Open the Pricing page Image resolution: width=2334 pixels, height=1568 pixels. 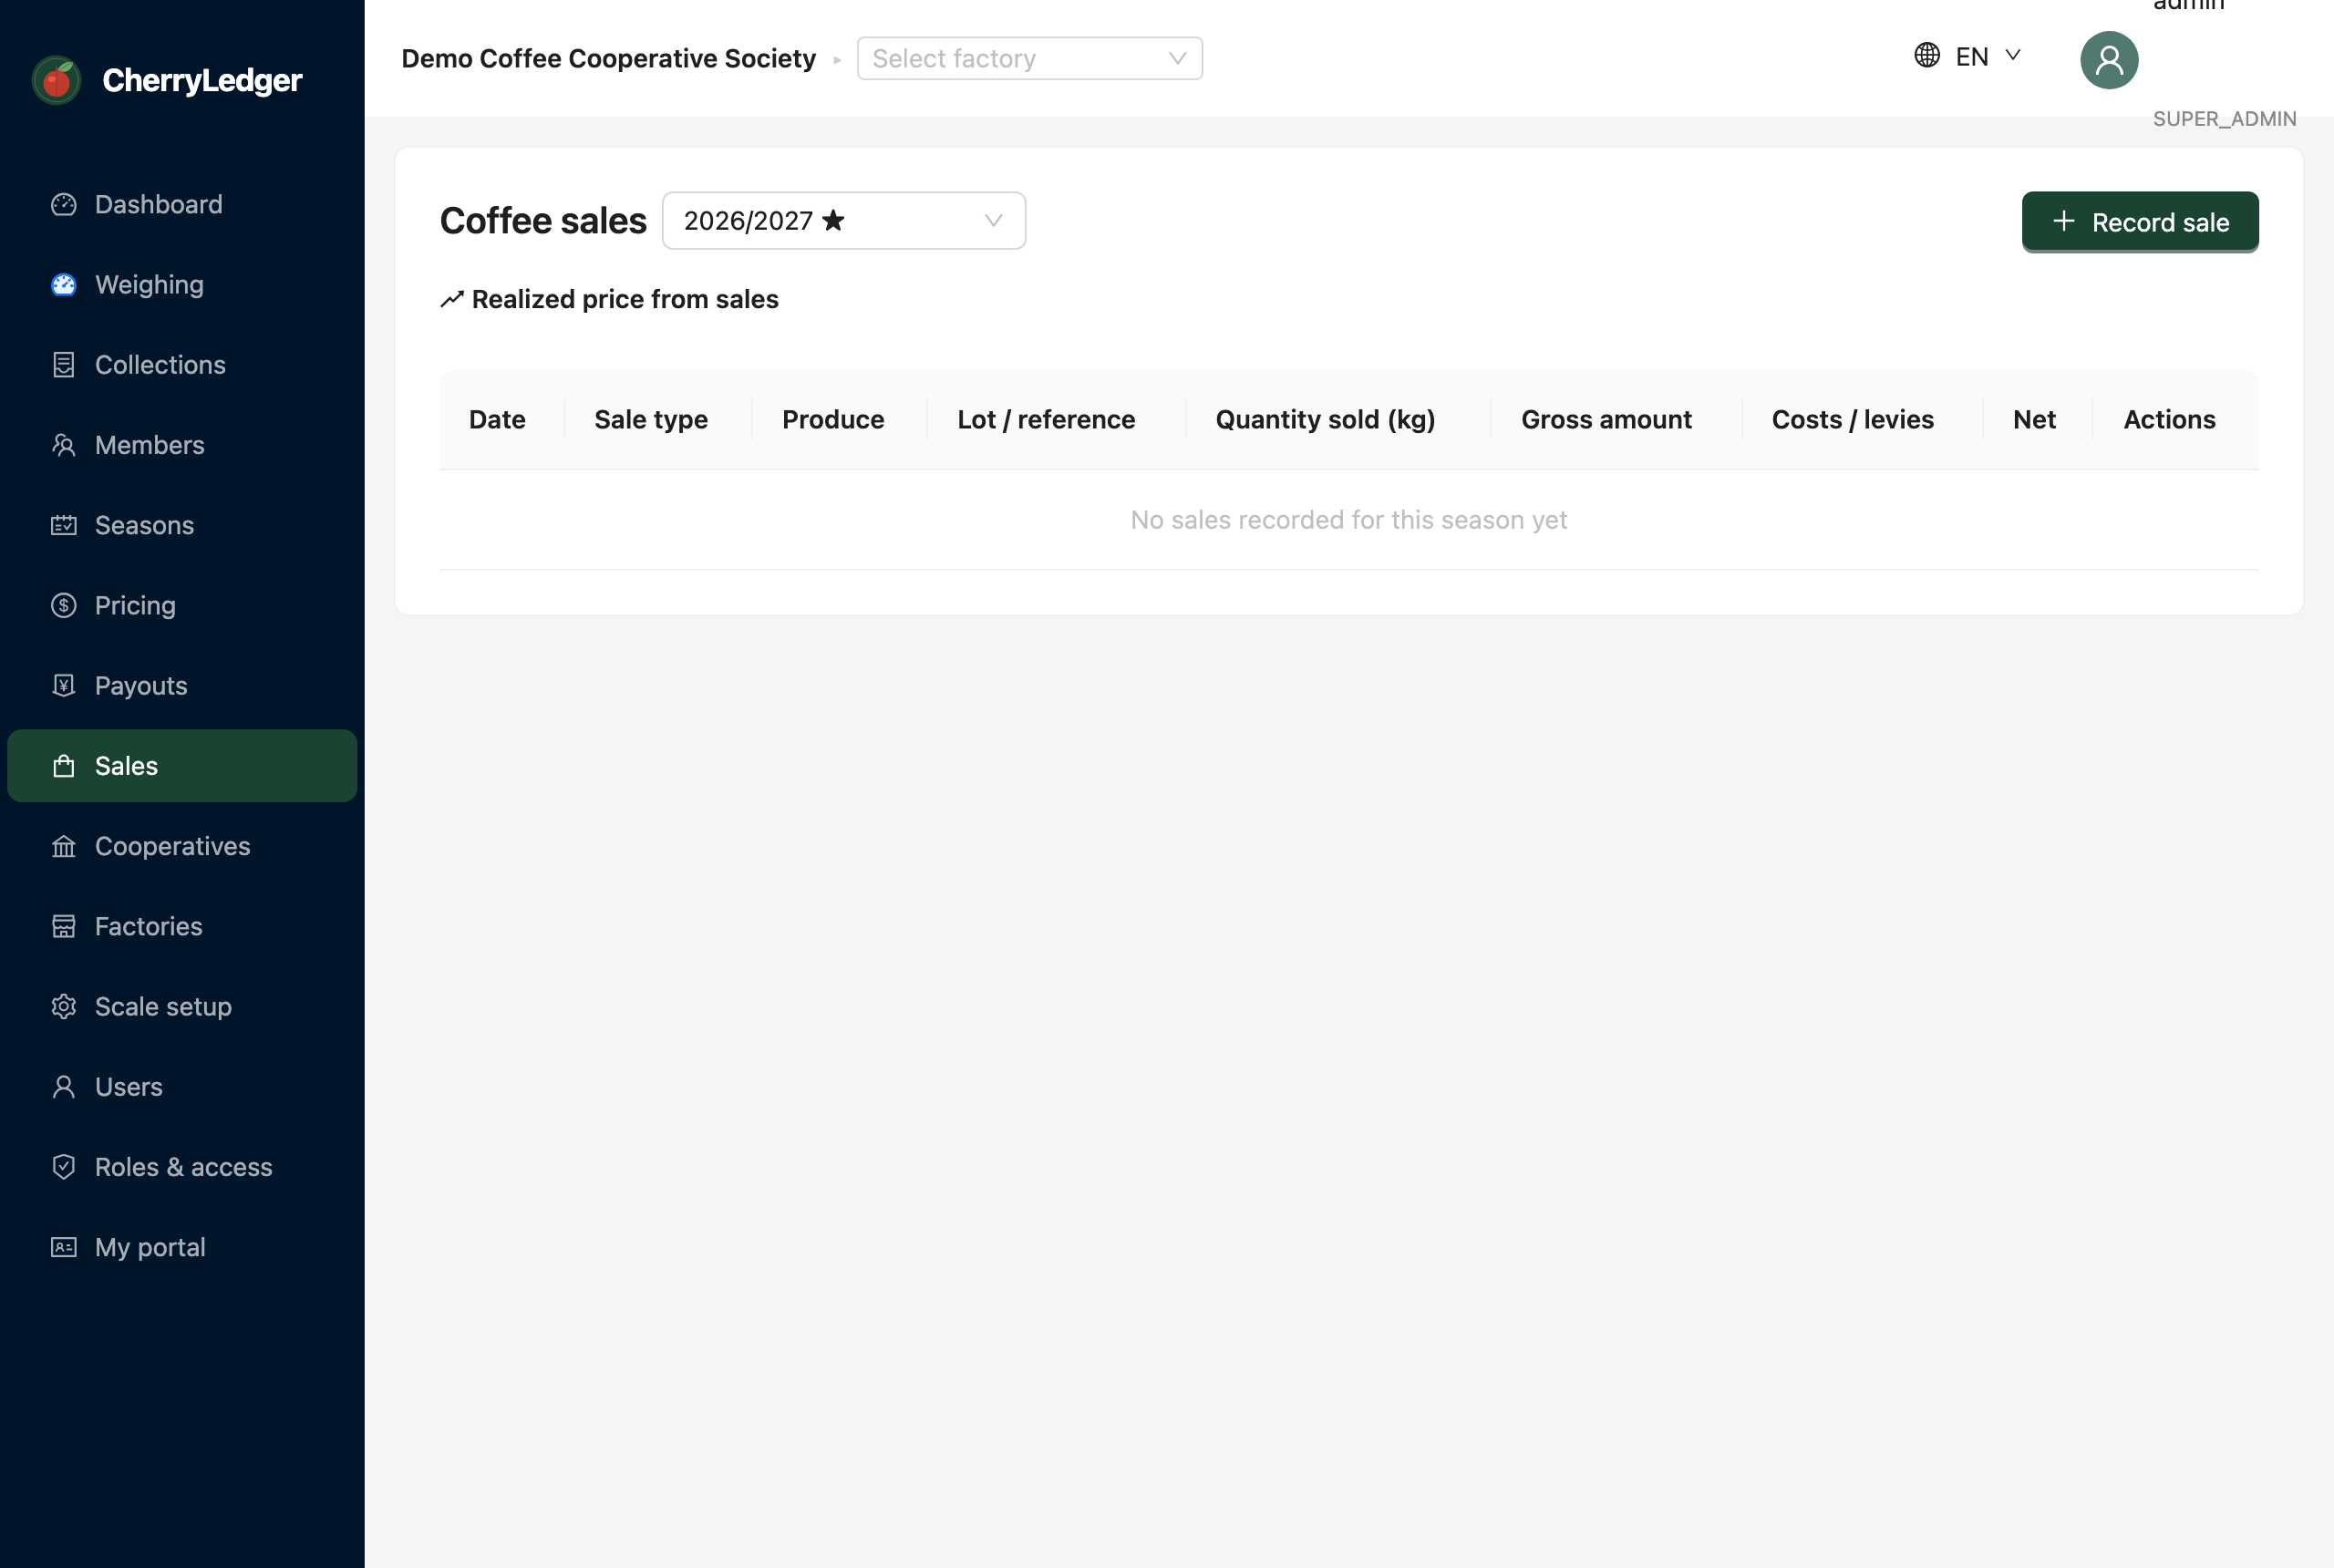click(182, 605)
